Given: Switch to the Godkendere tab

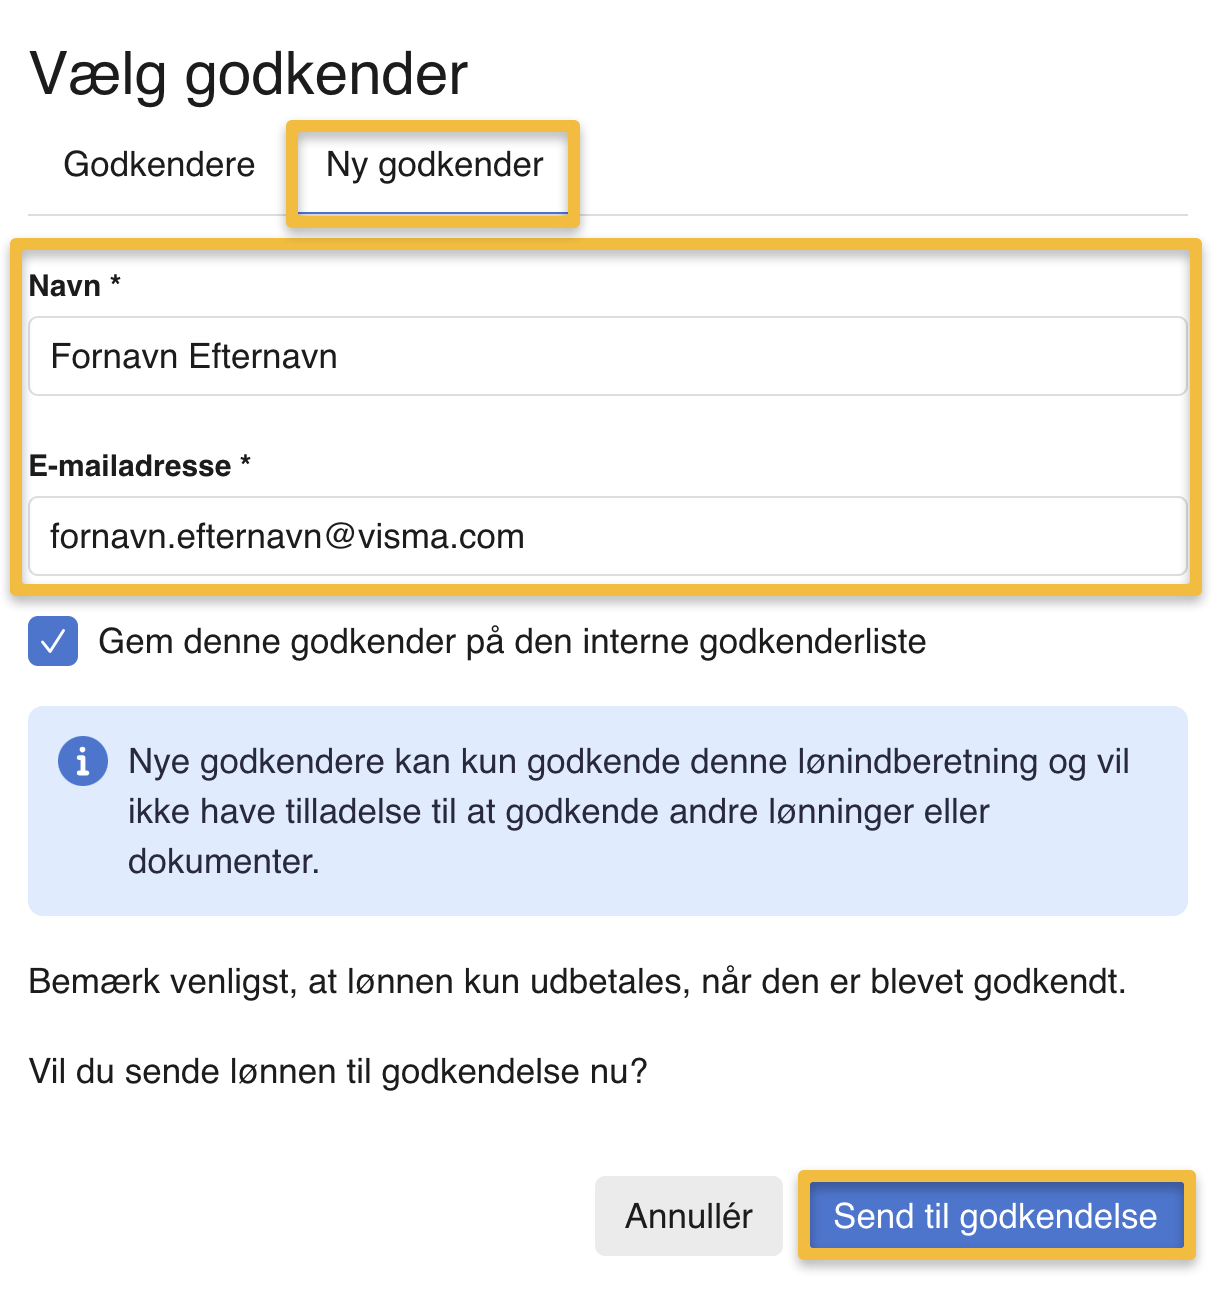Looking at the screenshot, I should 159,165.
